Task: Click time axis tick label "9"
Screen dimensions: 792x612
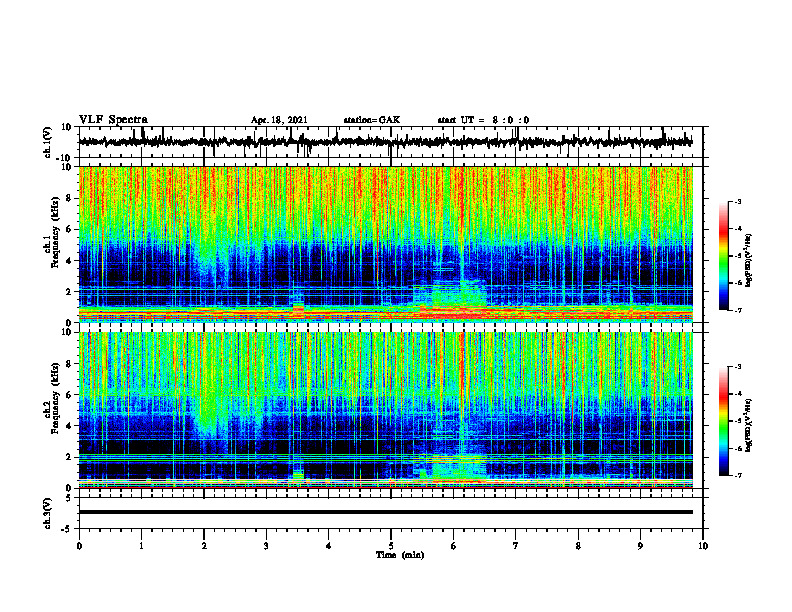Action: pyautogui.click(x=640, y=546)
